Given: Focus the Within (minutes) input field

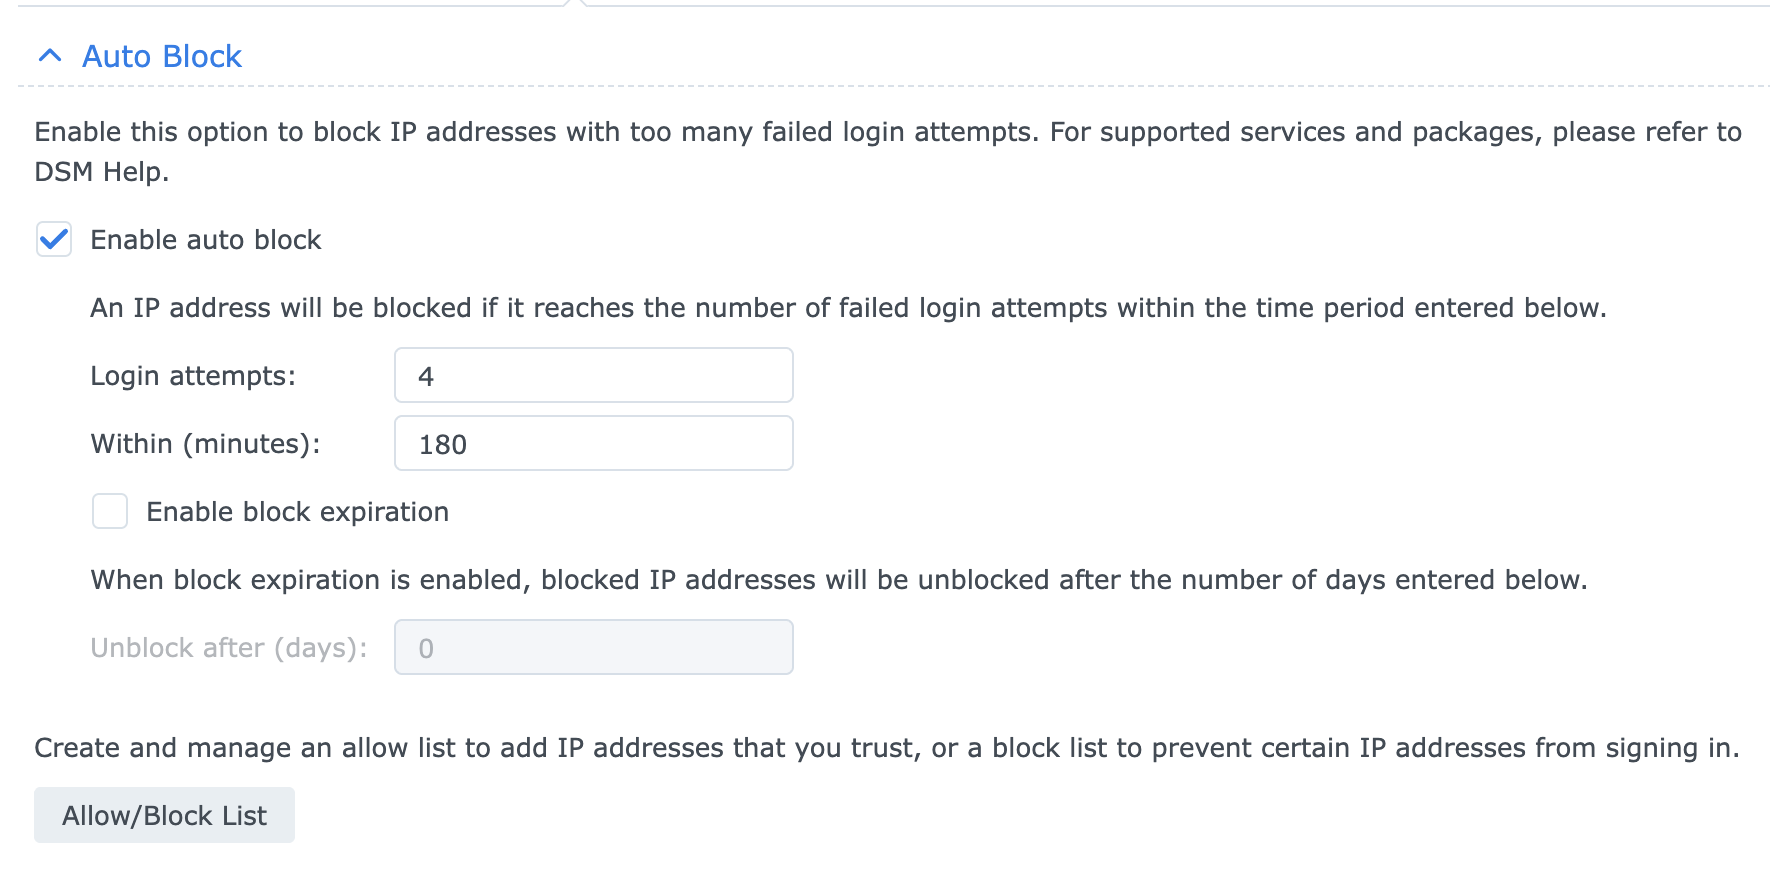Looking at the screenshot, I should pos(594,443).
